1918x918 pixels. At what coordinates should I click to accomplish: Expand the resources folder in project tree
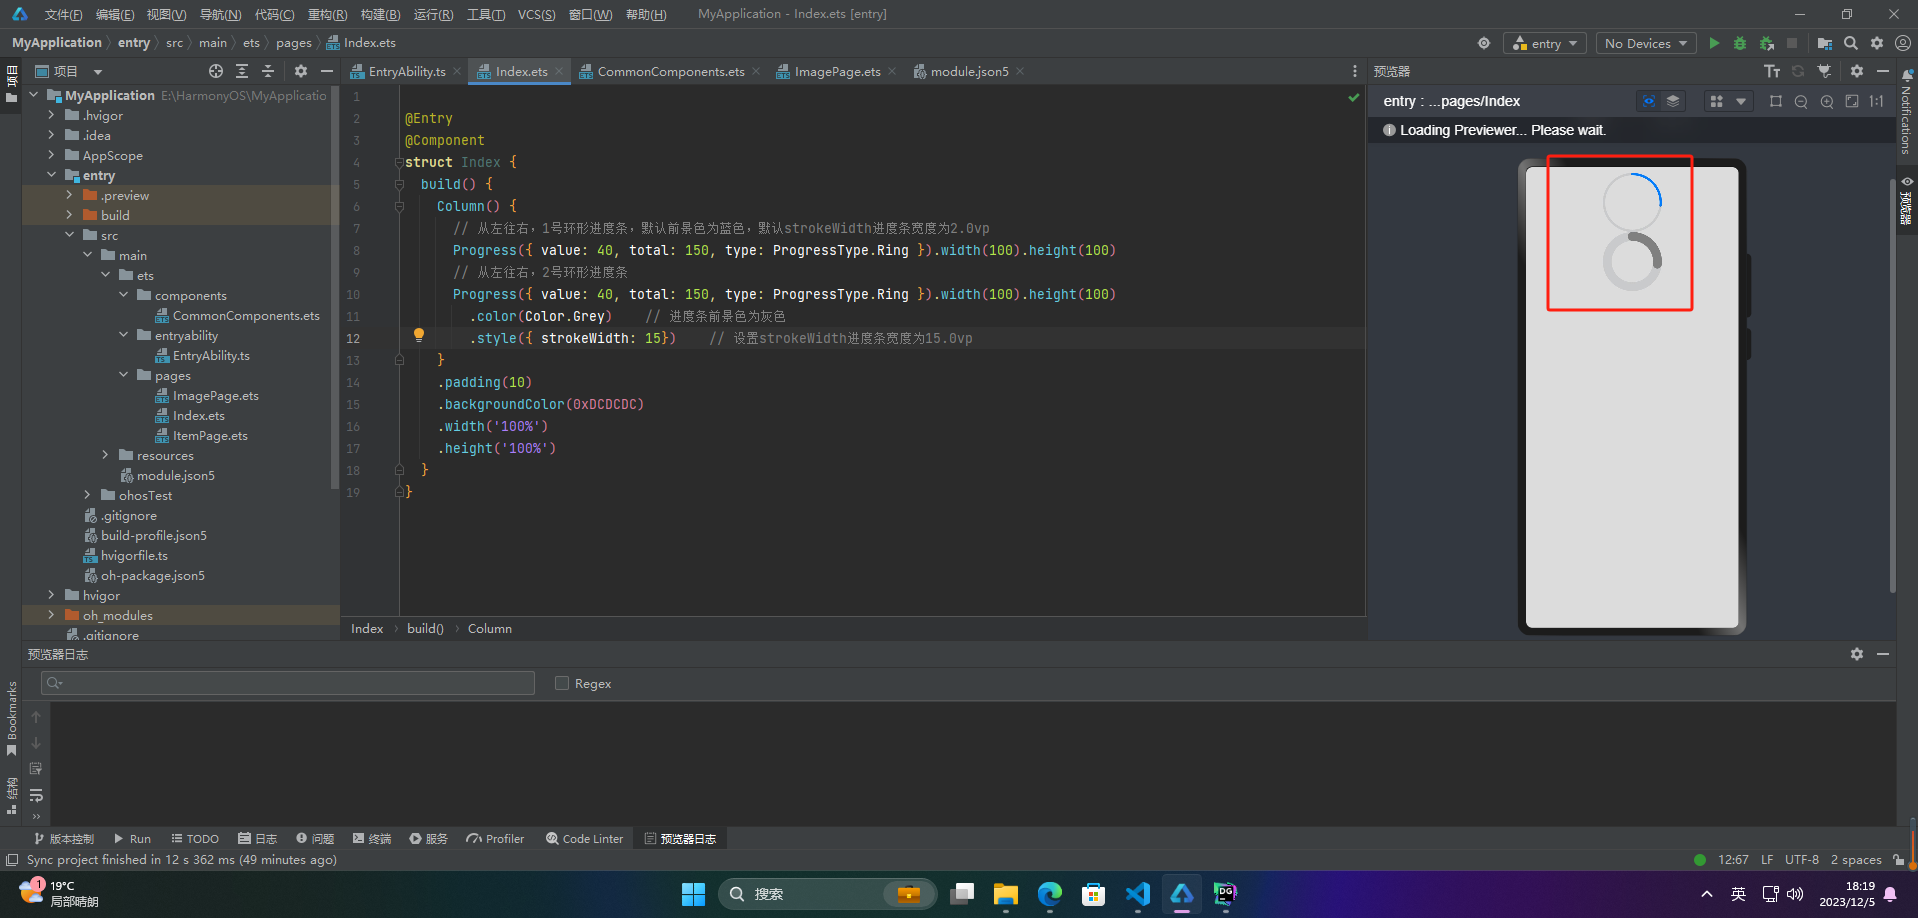105,455
